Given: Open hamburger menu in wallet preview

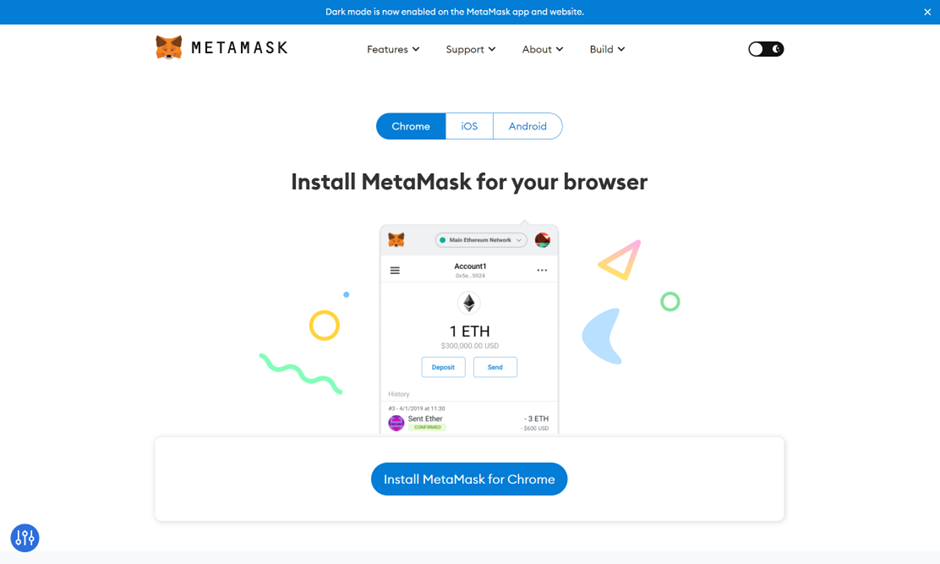Looking at the screenshot, I should point(395,270).
